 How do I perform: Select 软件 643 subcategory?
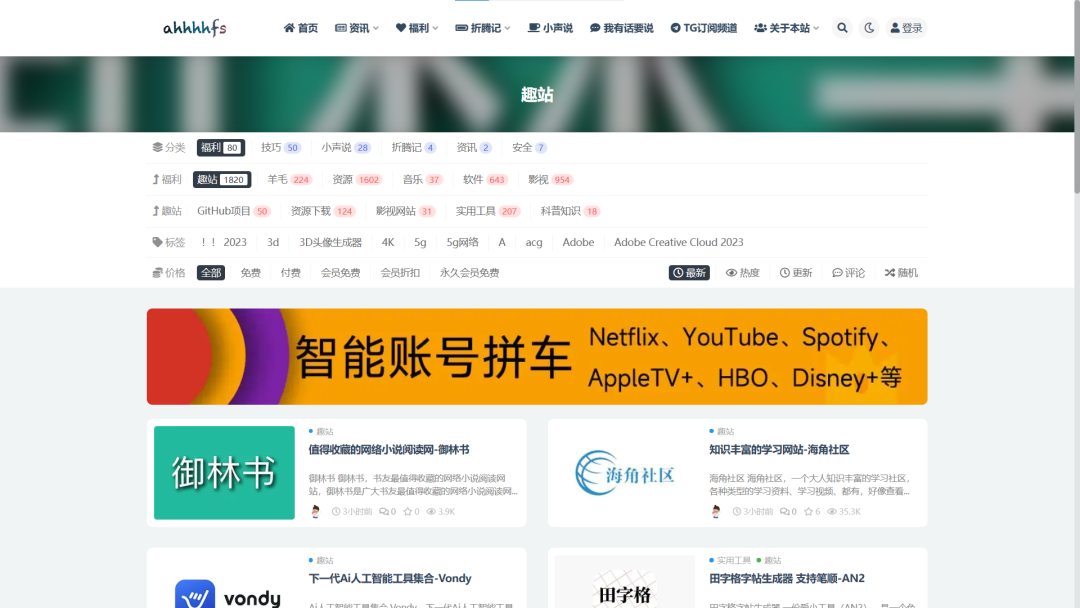(x=486, y=180)
